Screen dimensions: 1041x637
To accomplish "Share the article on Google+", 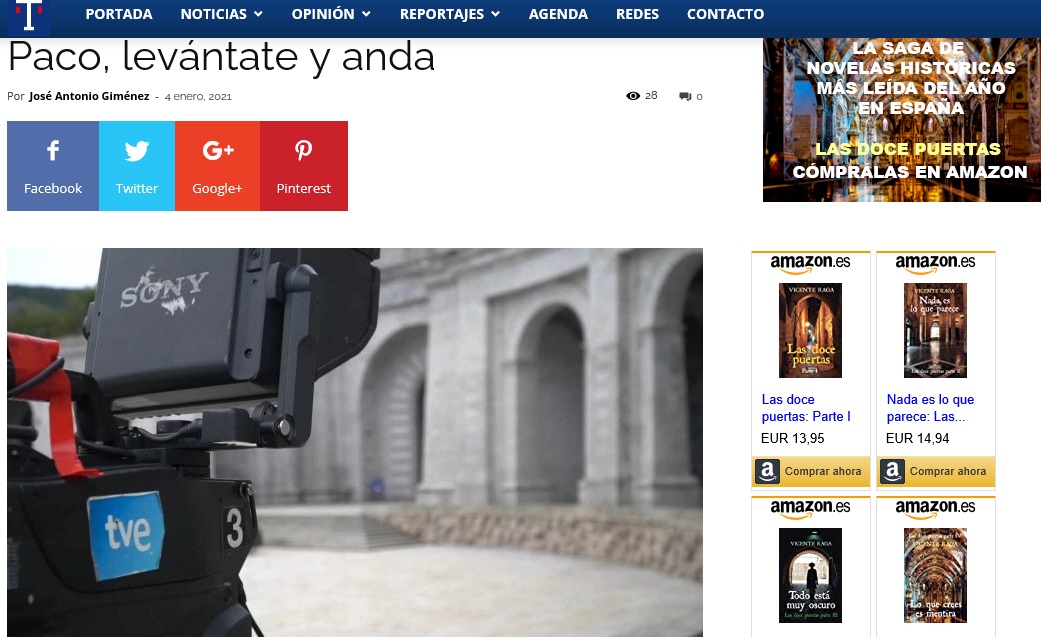I will pyautogui.click(x=217, y=166).
